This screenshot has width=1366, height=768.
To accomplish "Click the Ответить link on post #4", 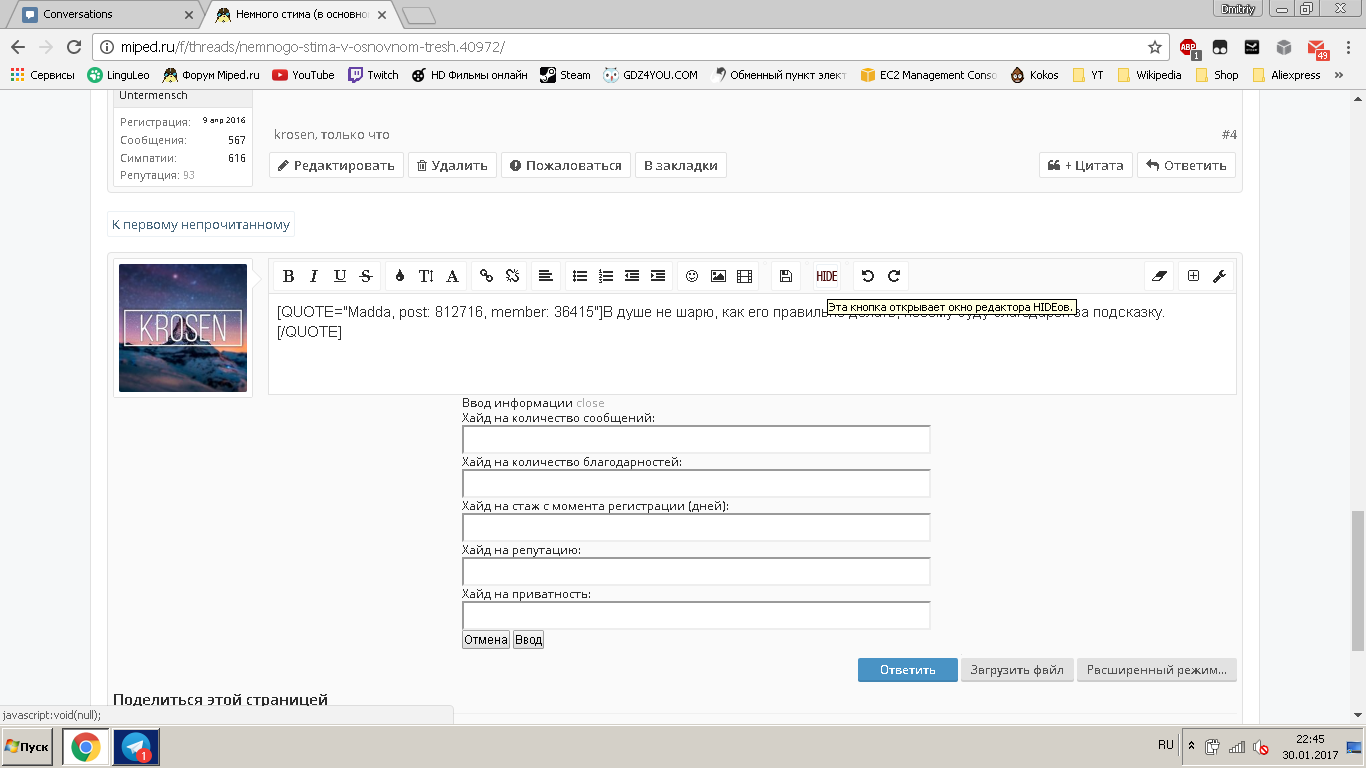I will [1186, 165].
